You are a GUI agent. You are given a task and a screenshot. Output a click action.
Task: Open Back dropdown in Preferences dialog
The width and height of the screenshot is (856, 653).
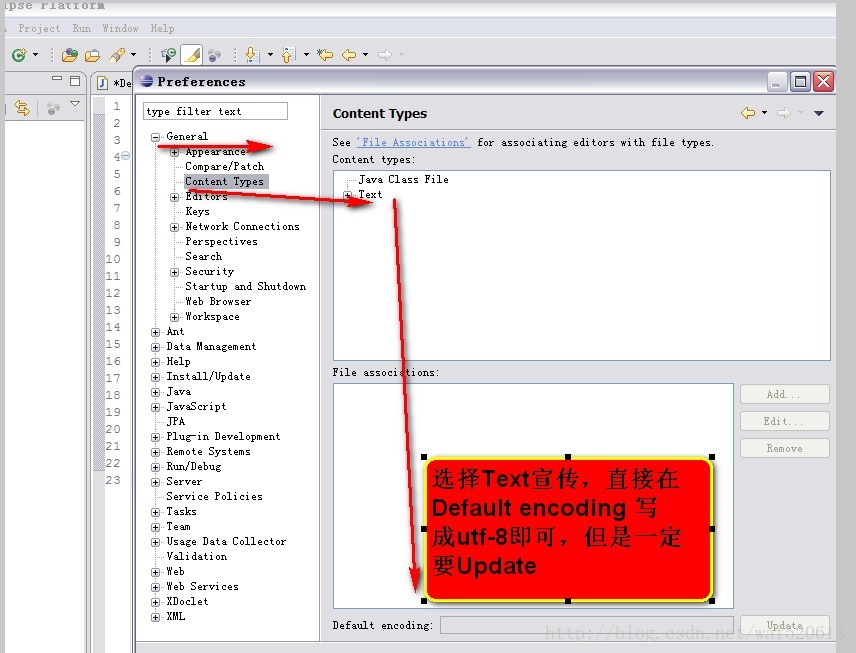click(764, 112)
